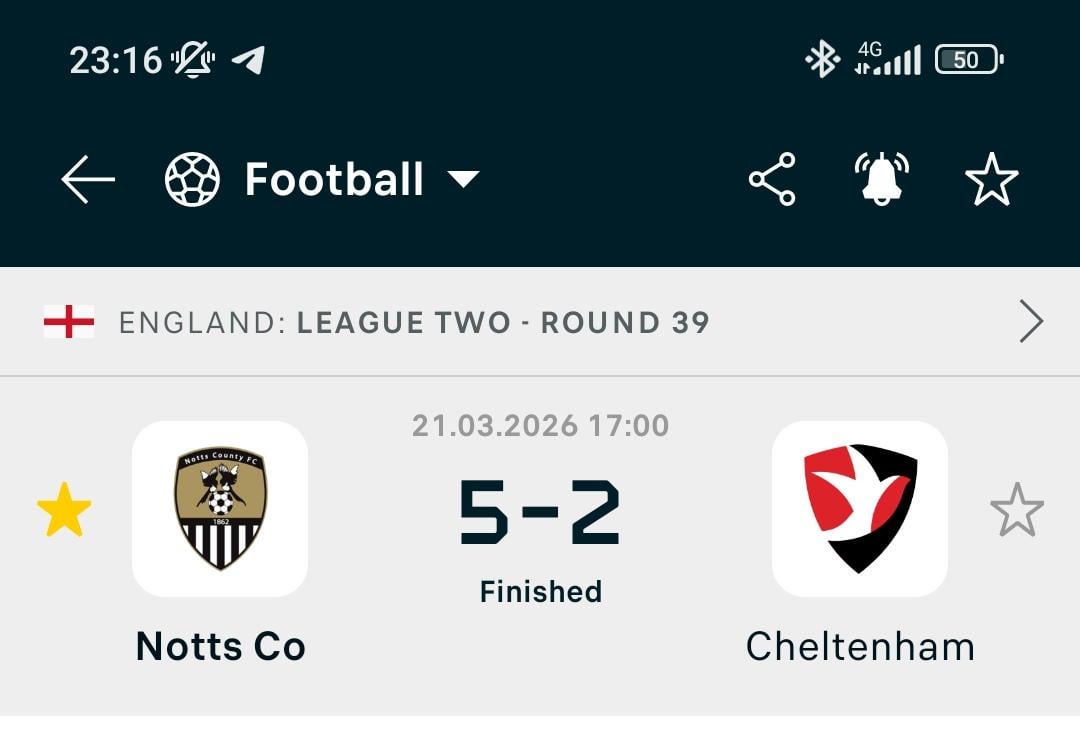Tap the battery indicator in status bar
Viewport: 1080px width, 743px height.
click(x=968, y=60)
